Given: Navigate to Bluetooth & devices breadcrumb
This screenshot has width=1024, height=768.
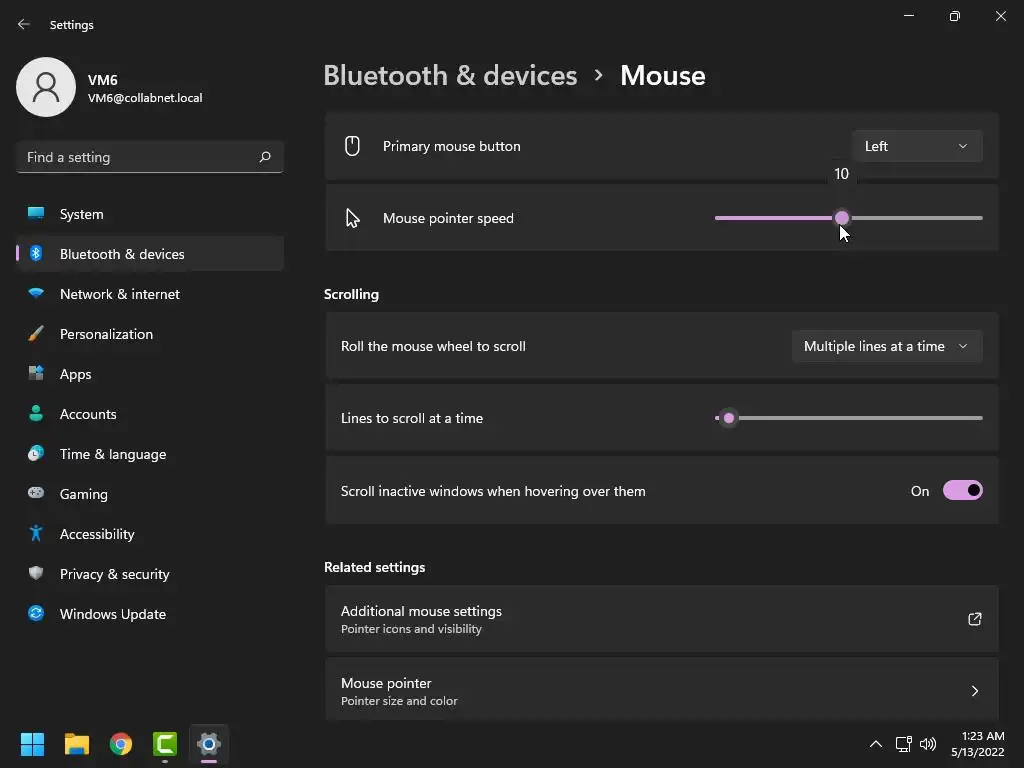Looking at the screenshot, I should coord(450,76).
